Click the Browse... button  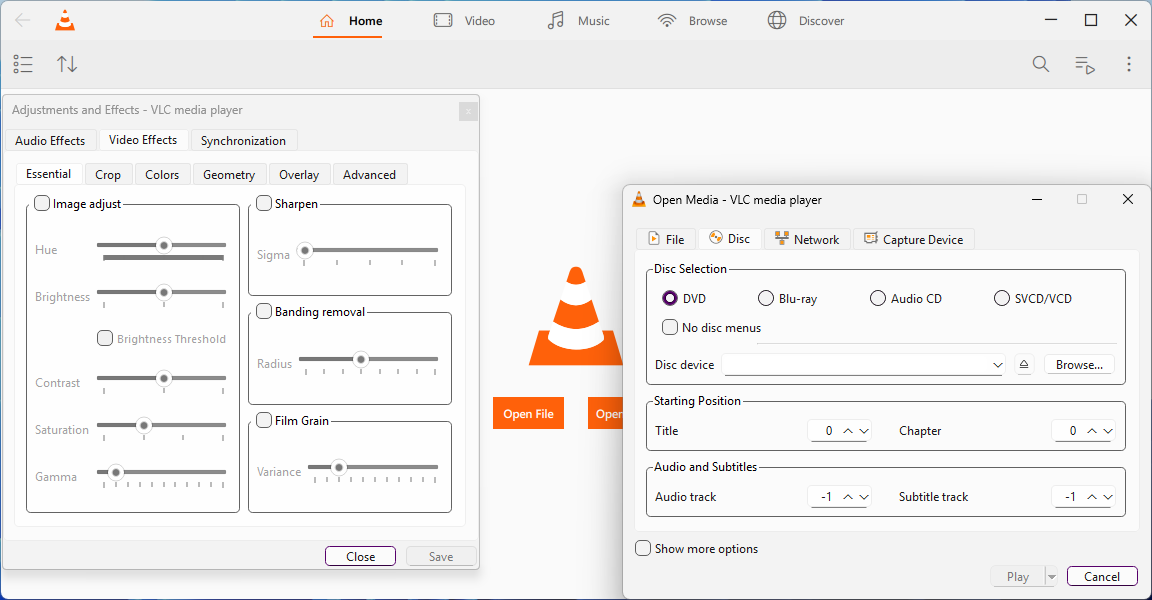click(1079, 365)
